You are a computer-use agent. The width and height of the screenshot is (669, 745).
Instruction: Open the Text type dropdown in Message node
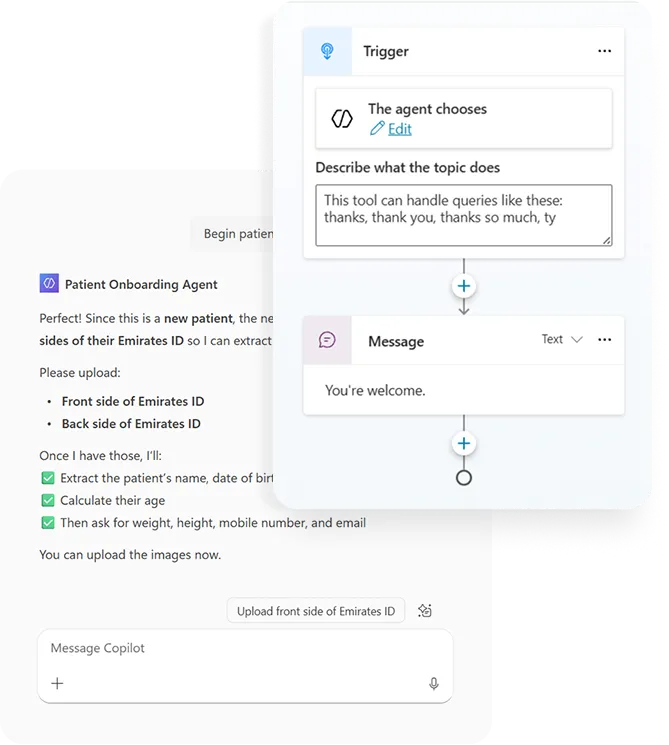pyautogui.click(x=562, y=339)
